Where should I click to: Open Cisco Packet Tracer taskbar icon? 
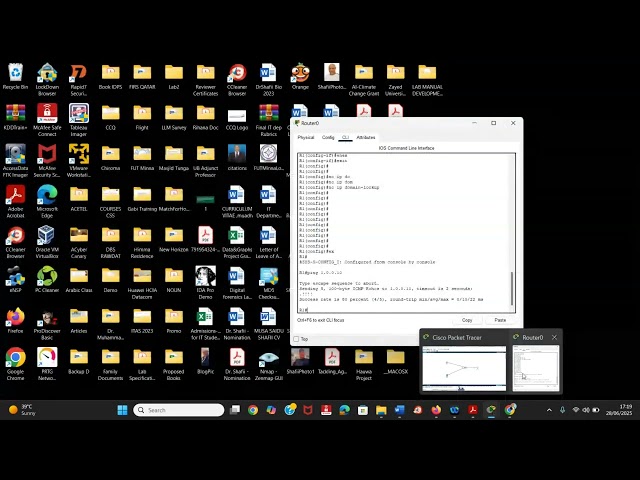click(x=491, y=410)
